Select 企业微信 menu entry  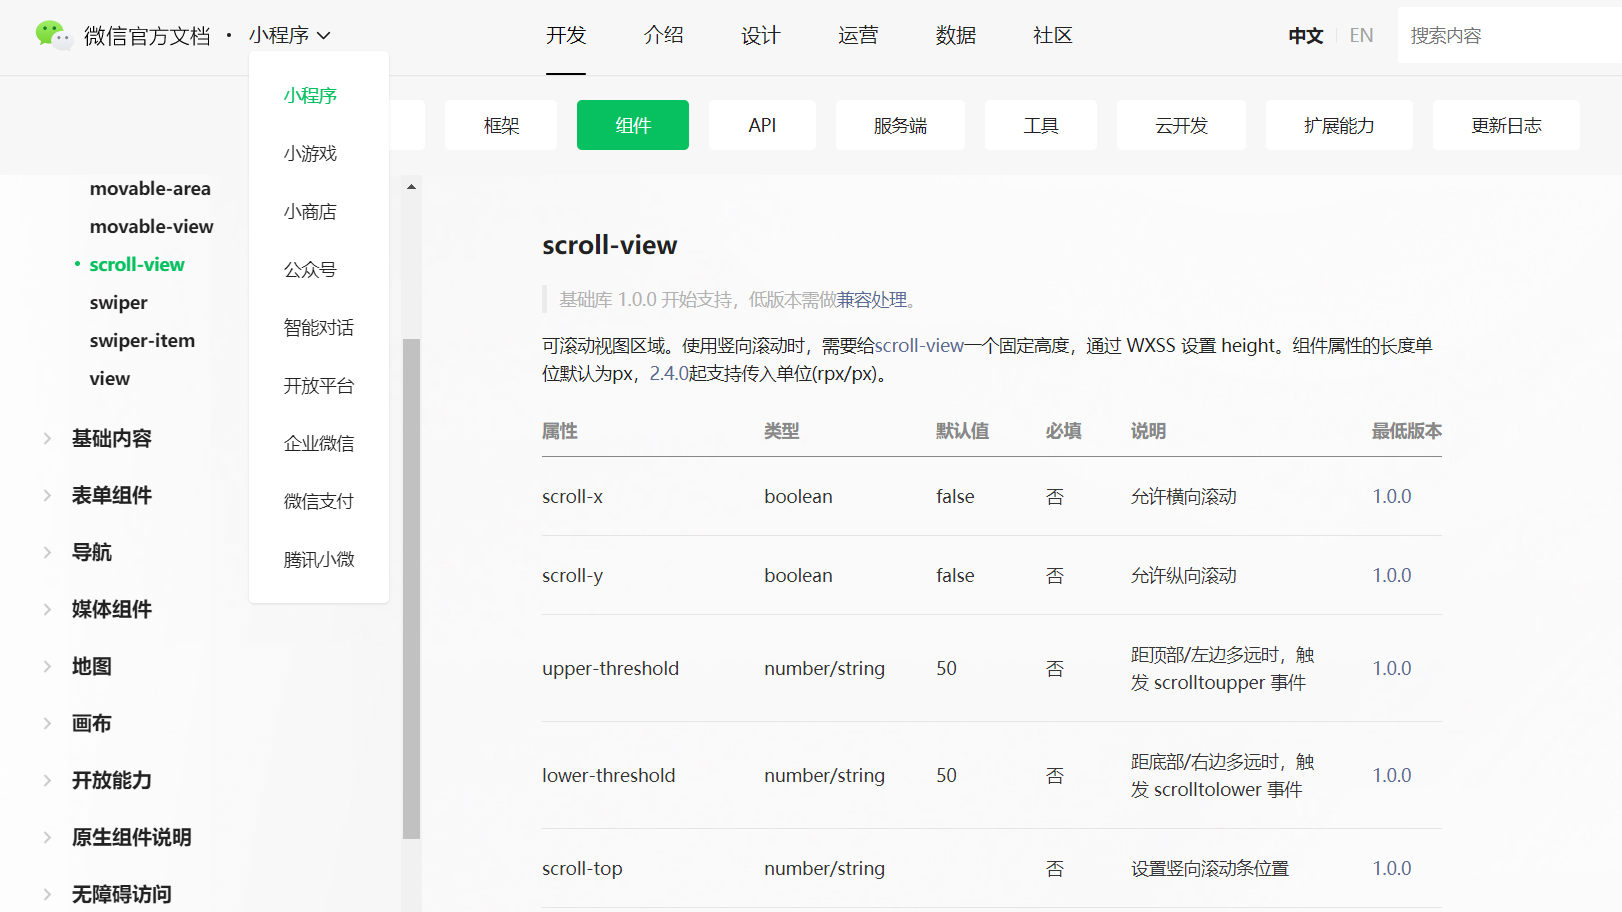click(x=318, y=444)
